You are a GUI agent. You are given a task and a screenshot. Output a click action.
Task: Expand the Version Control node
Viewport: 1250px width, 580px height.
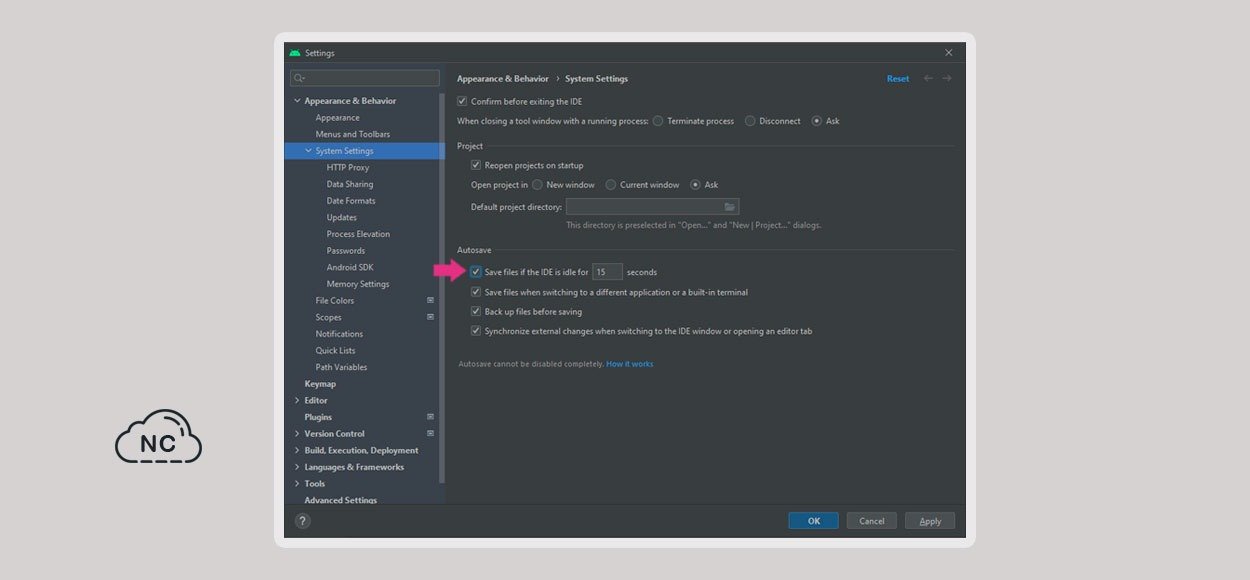[x=297, y=434]
